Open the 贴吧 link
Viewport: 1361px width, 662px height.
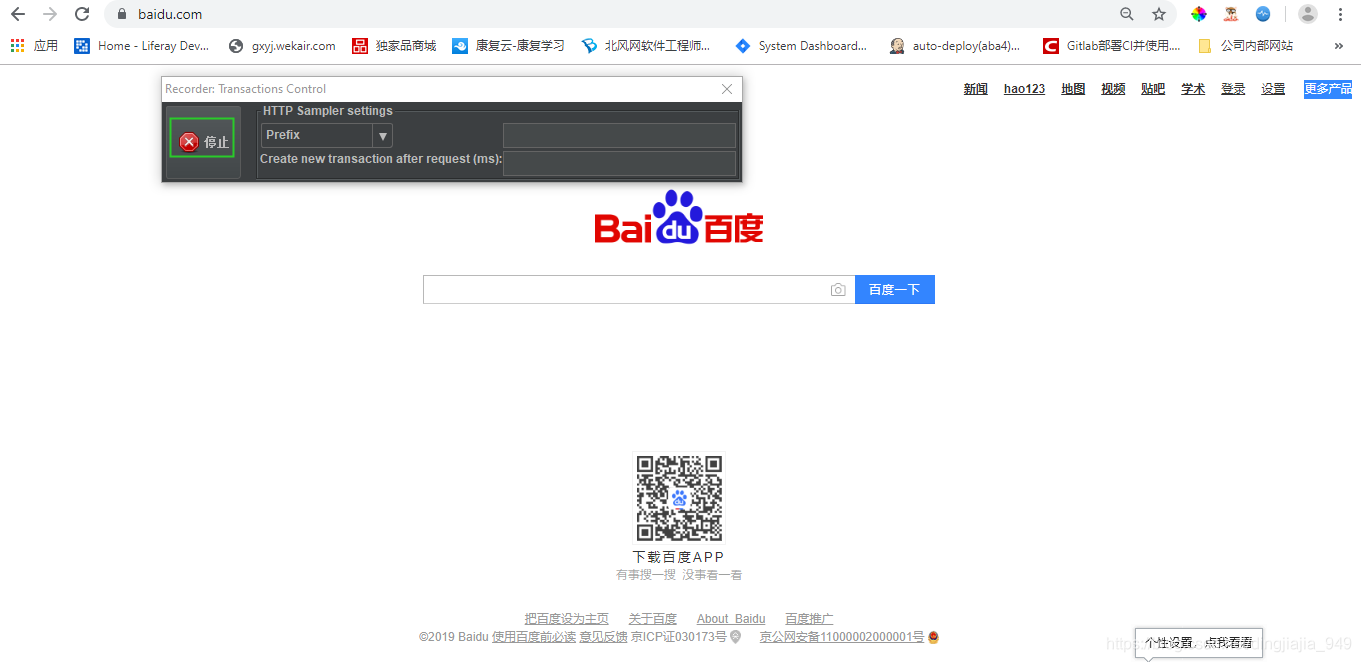1153,89
